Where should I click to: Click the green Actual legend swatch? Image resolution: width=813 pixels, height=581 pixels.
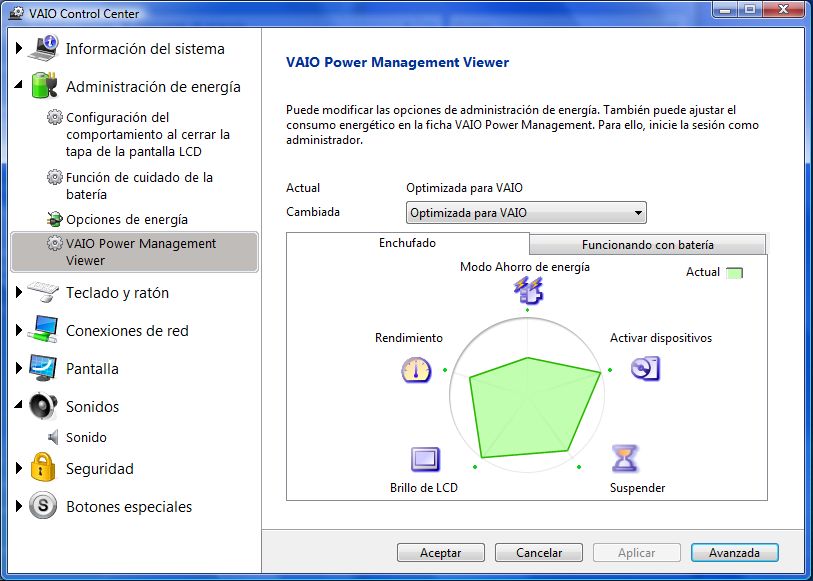pos(734,273)
